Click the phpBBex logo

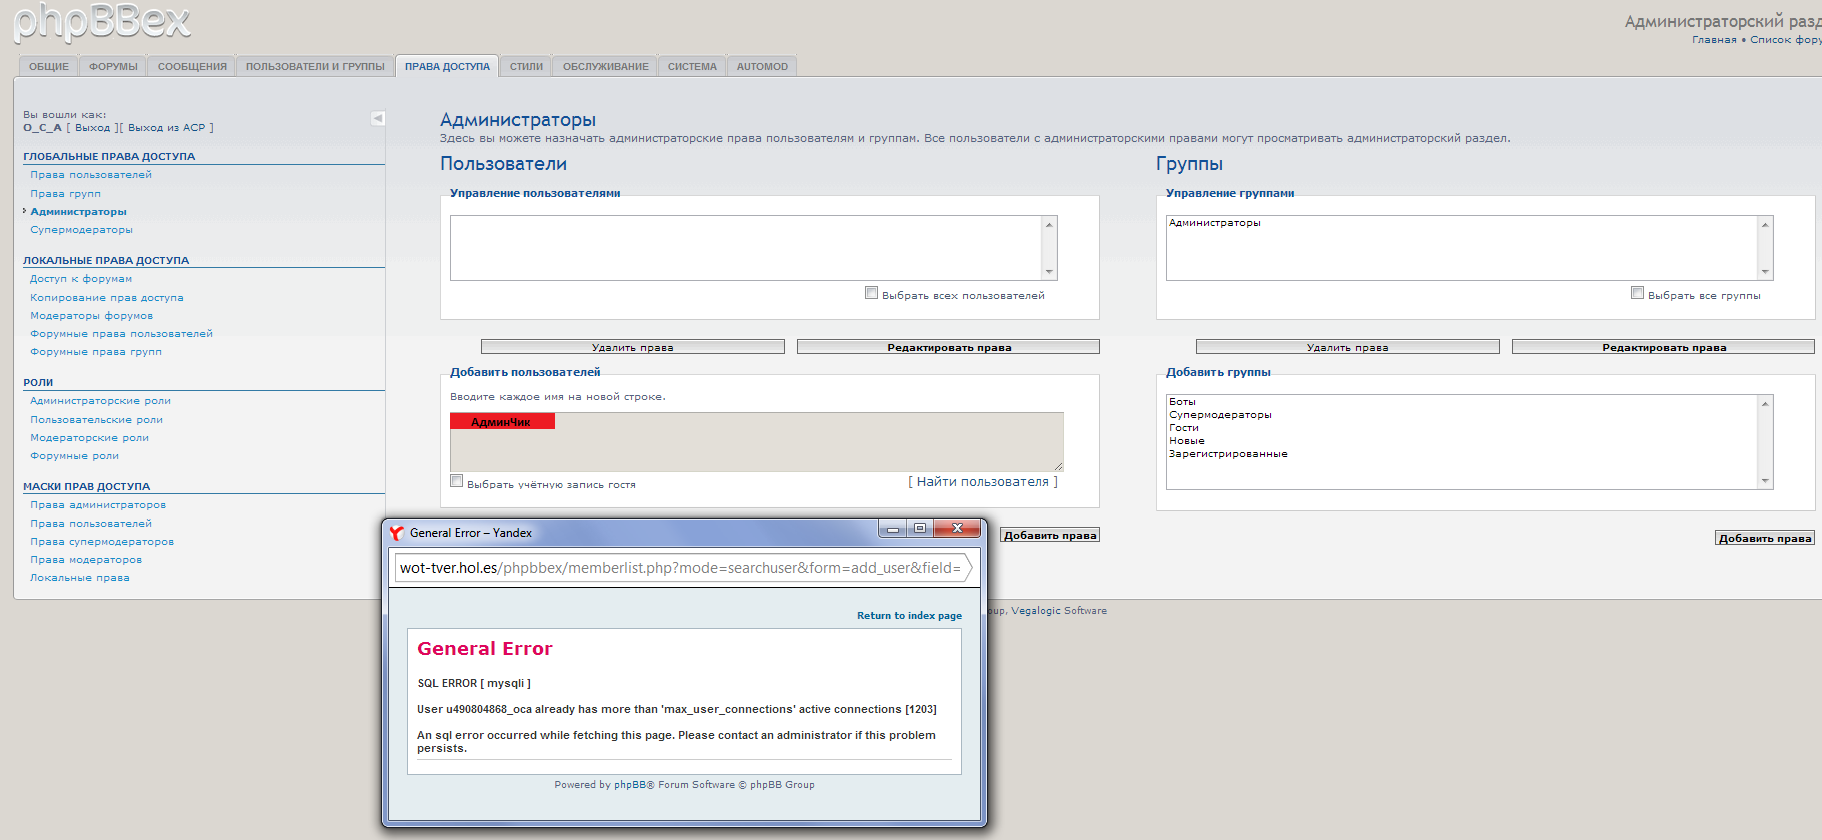click(x=102, y=22)
